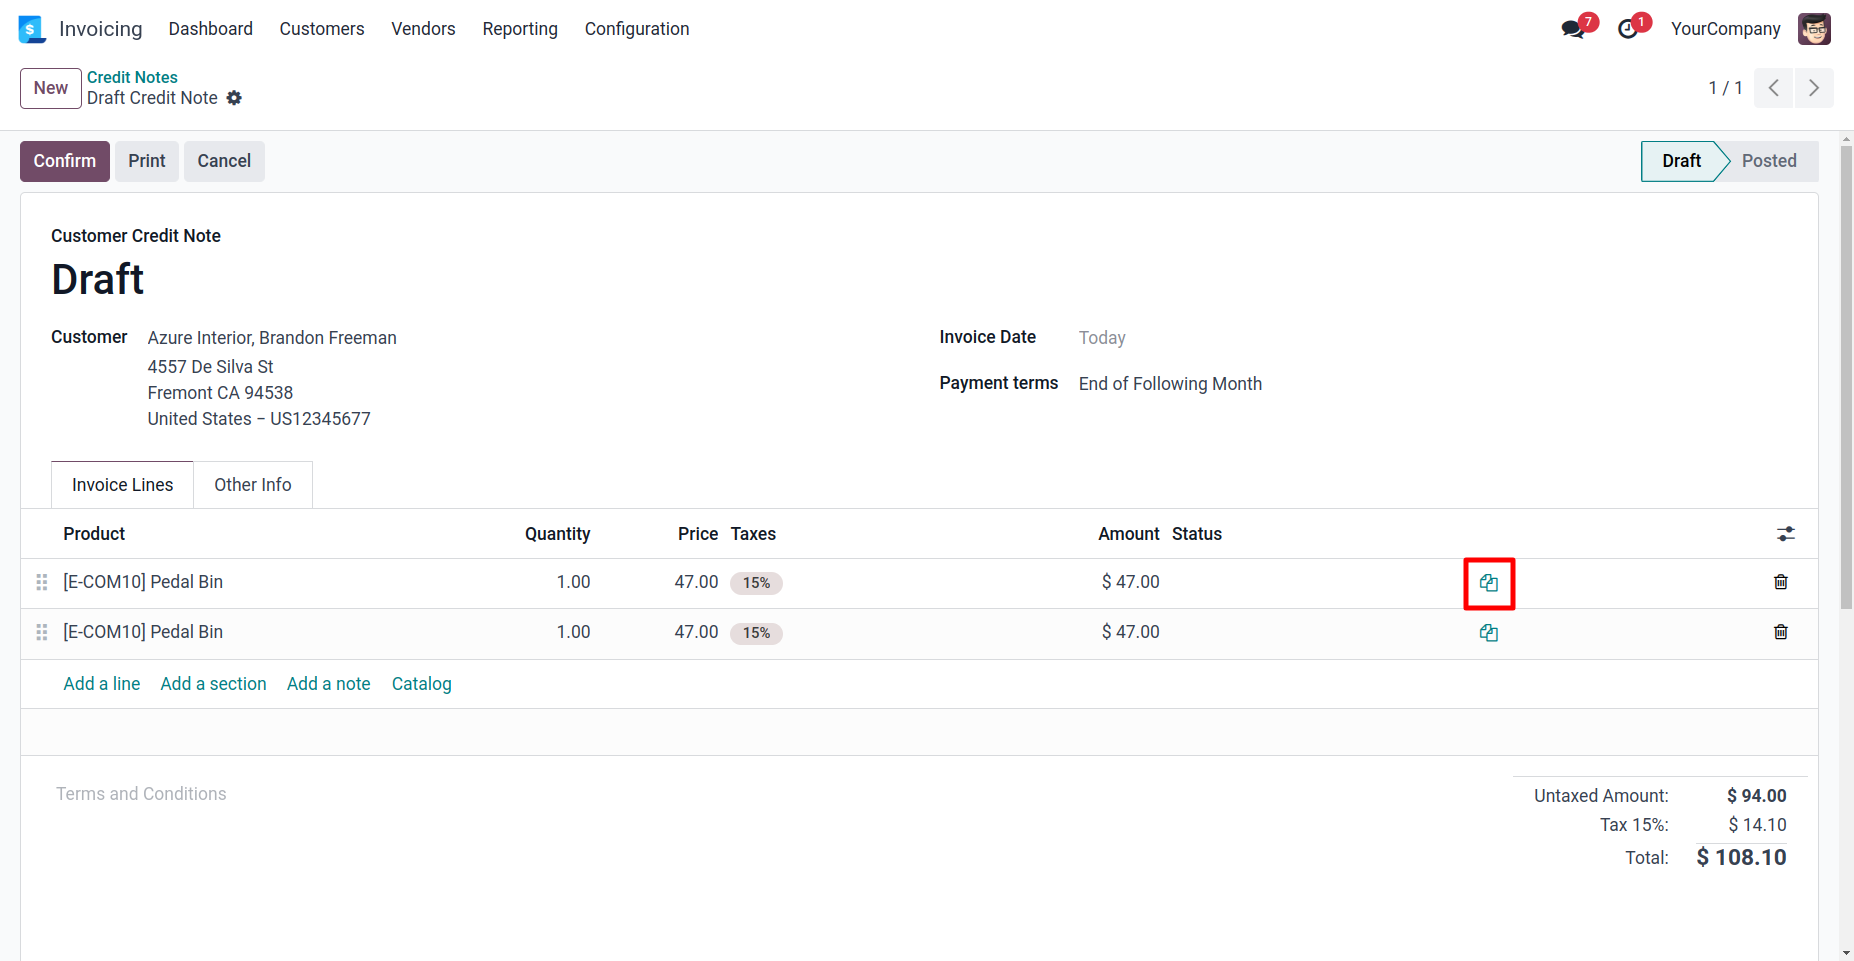Open the messages chat icon
The width and height of the screenshot is (1854, 961).
1573,29
